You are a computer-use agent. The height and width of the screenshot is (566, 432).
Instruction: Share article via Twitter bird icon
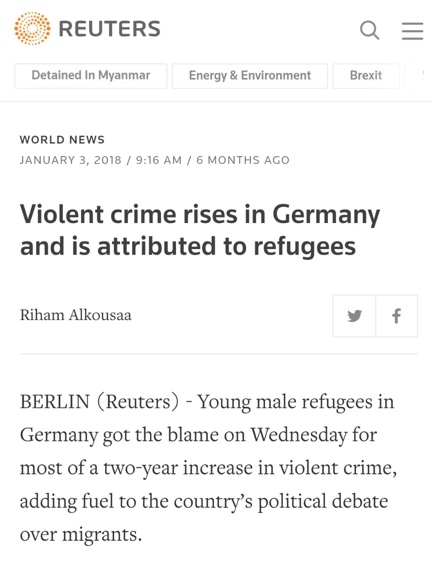point(354,316)
